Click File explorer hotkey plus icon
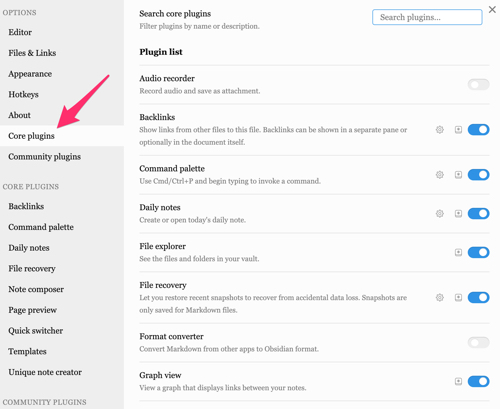Image resolution: width=500 pixels, height=409 pixels. [x=458, y=252]
